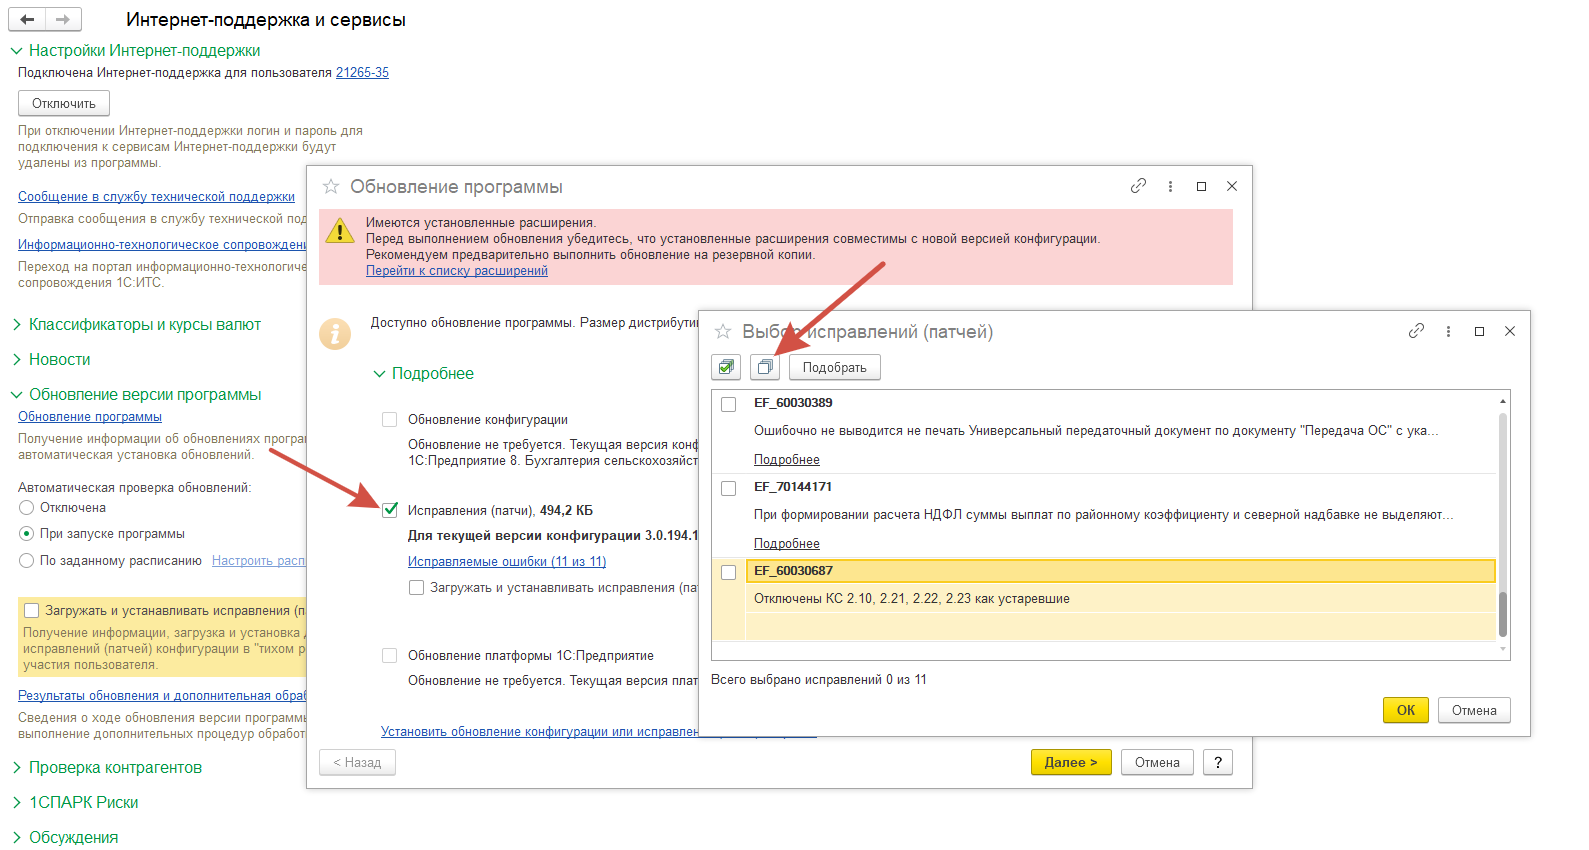Star the patch selection dialog as favorite

point(723,331)
